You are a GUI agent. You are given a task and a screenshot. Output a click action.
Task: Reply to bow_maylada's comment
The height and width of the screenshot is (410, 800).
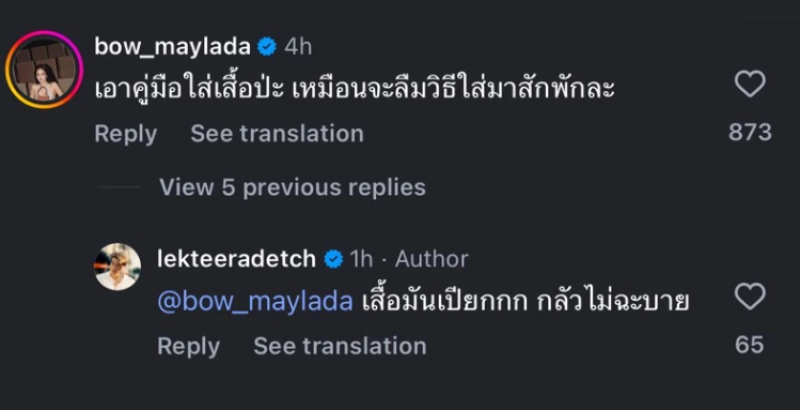click(125, 133)
